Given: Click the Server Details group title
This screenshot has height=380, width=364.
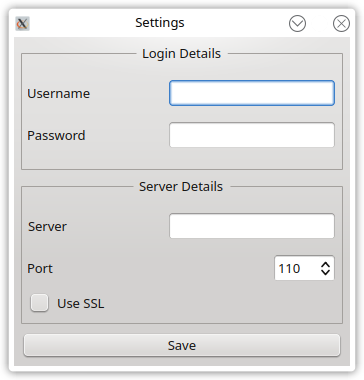Looking at the screenshot, I should coord(181,187).
